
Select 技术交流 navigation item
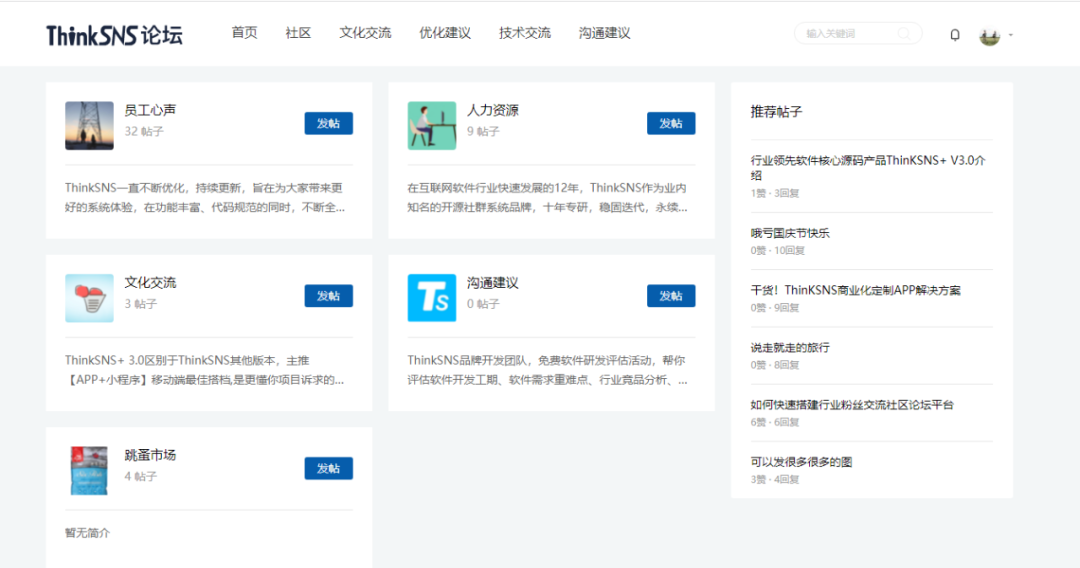525,33
